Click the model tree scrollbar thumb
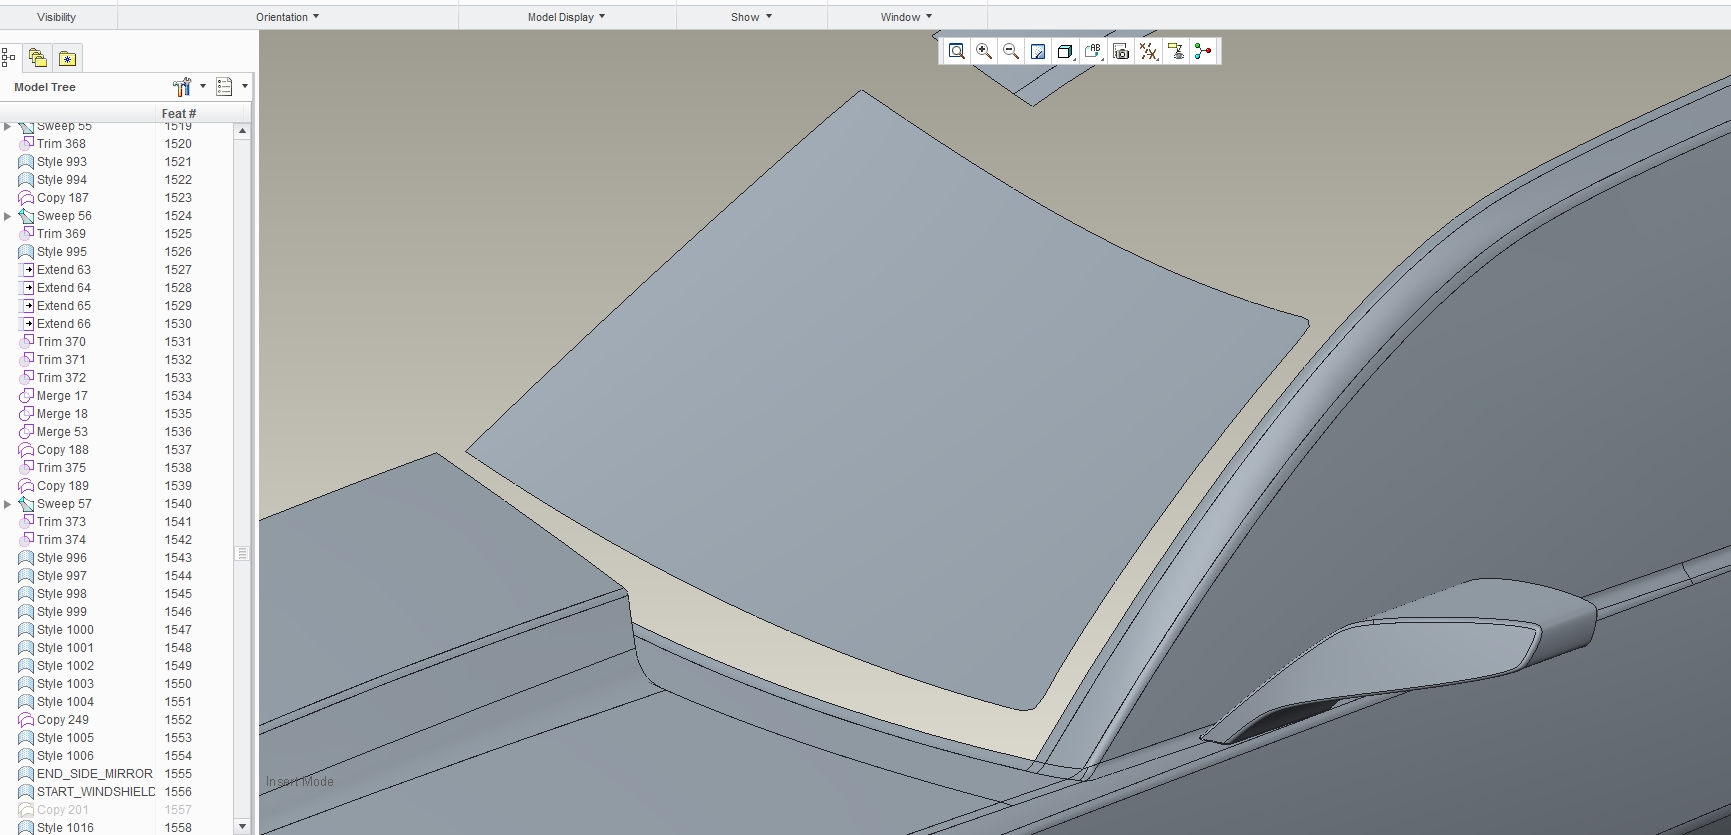Viewport: 1731px width, 835px height. click(242, 553)
